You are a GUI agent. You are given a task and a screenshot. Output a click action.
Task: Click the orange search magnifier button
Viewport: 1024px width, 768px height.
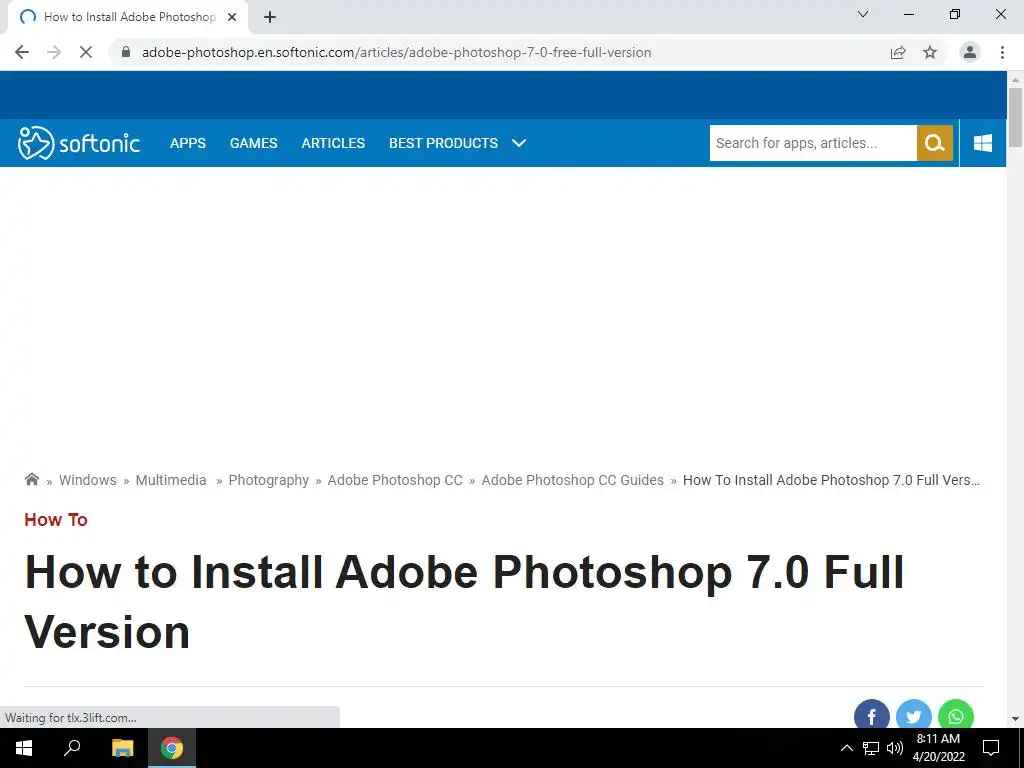[x=935, y=143]
